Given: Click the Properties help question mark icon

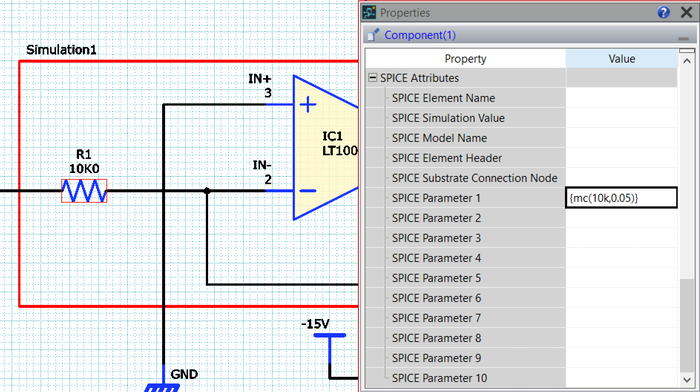Looking at the screenshot, I should point(663,13).
